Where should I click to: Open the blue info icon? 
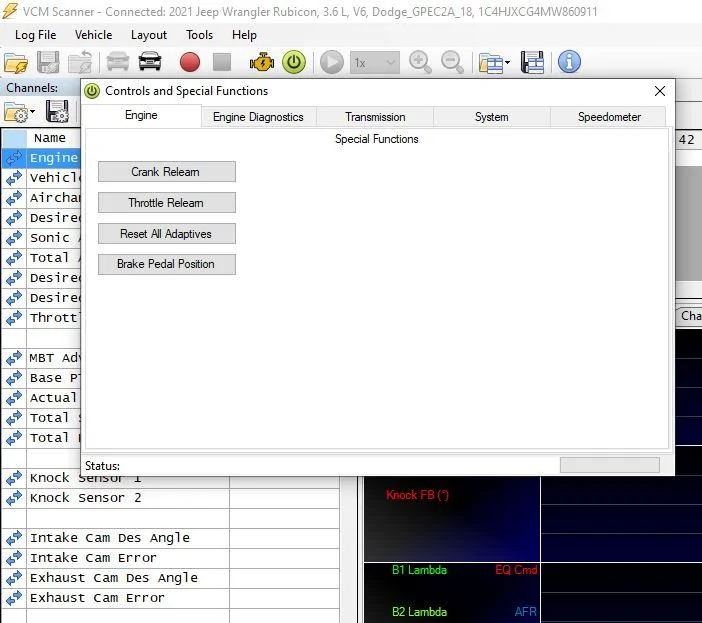point(569,62)
